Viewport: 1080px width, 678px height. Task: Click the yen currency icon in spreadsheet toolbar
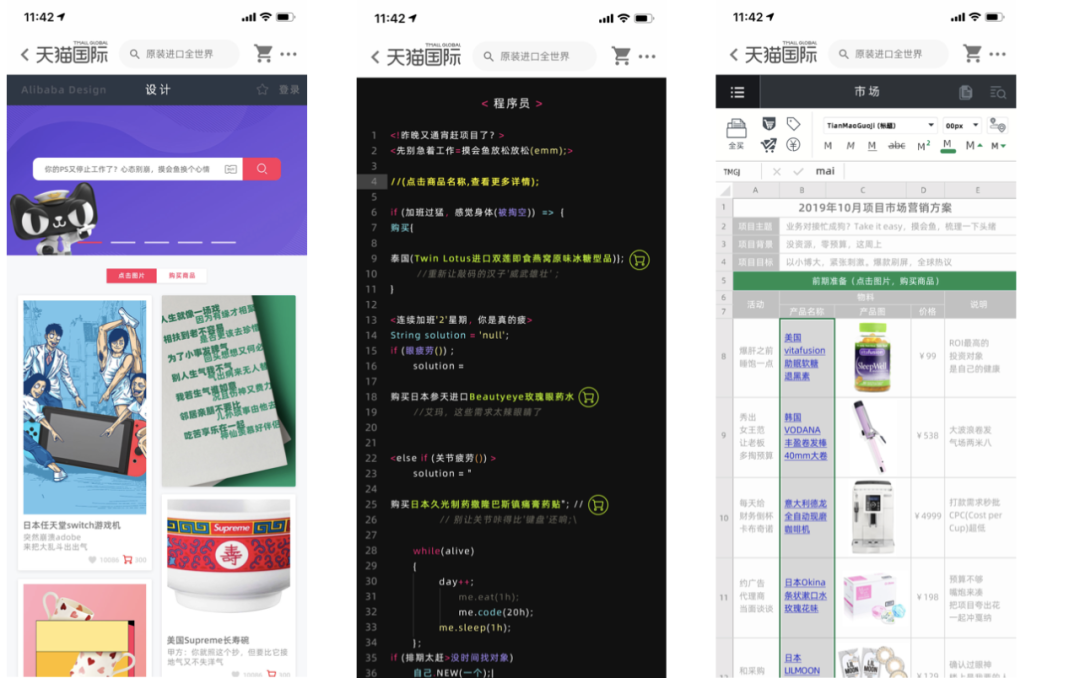793,145
